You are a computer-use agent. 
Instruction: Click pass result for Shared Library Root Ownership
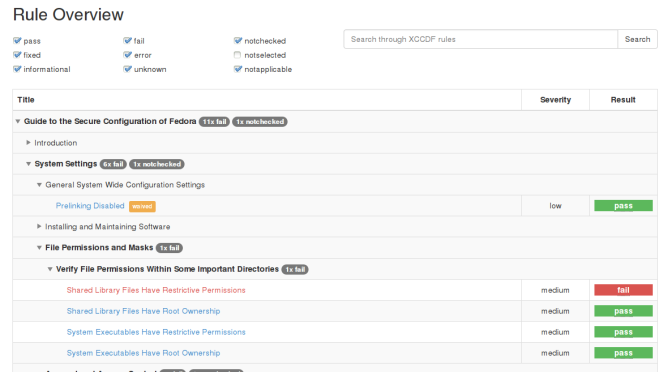click(x=623, y=311)
